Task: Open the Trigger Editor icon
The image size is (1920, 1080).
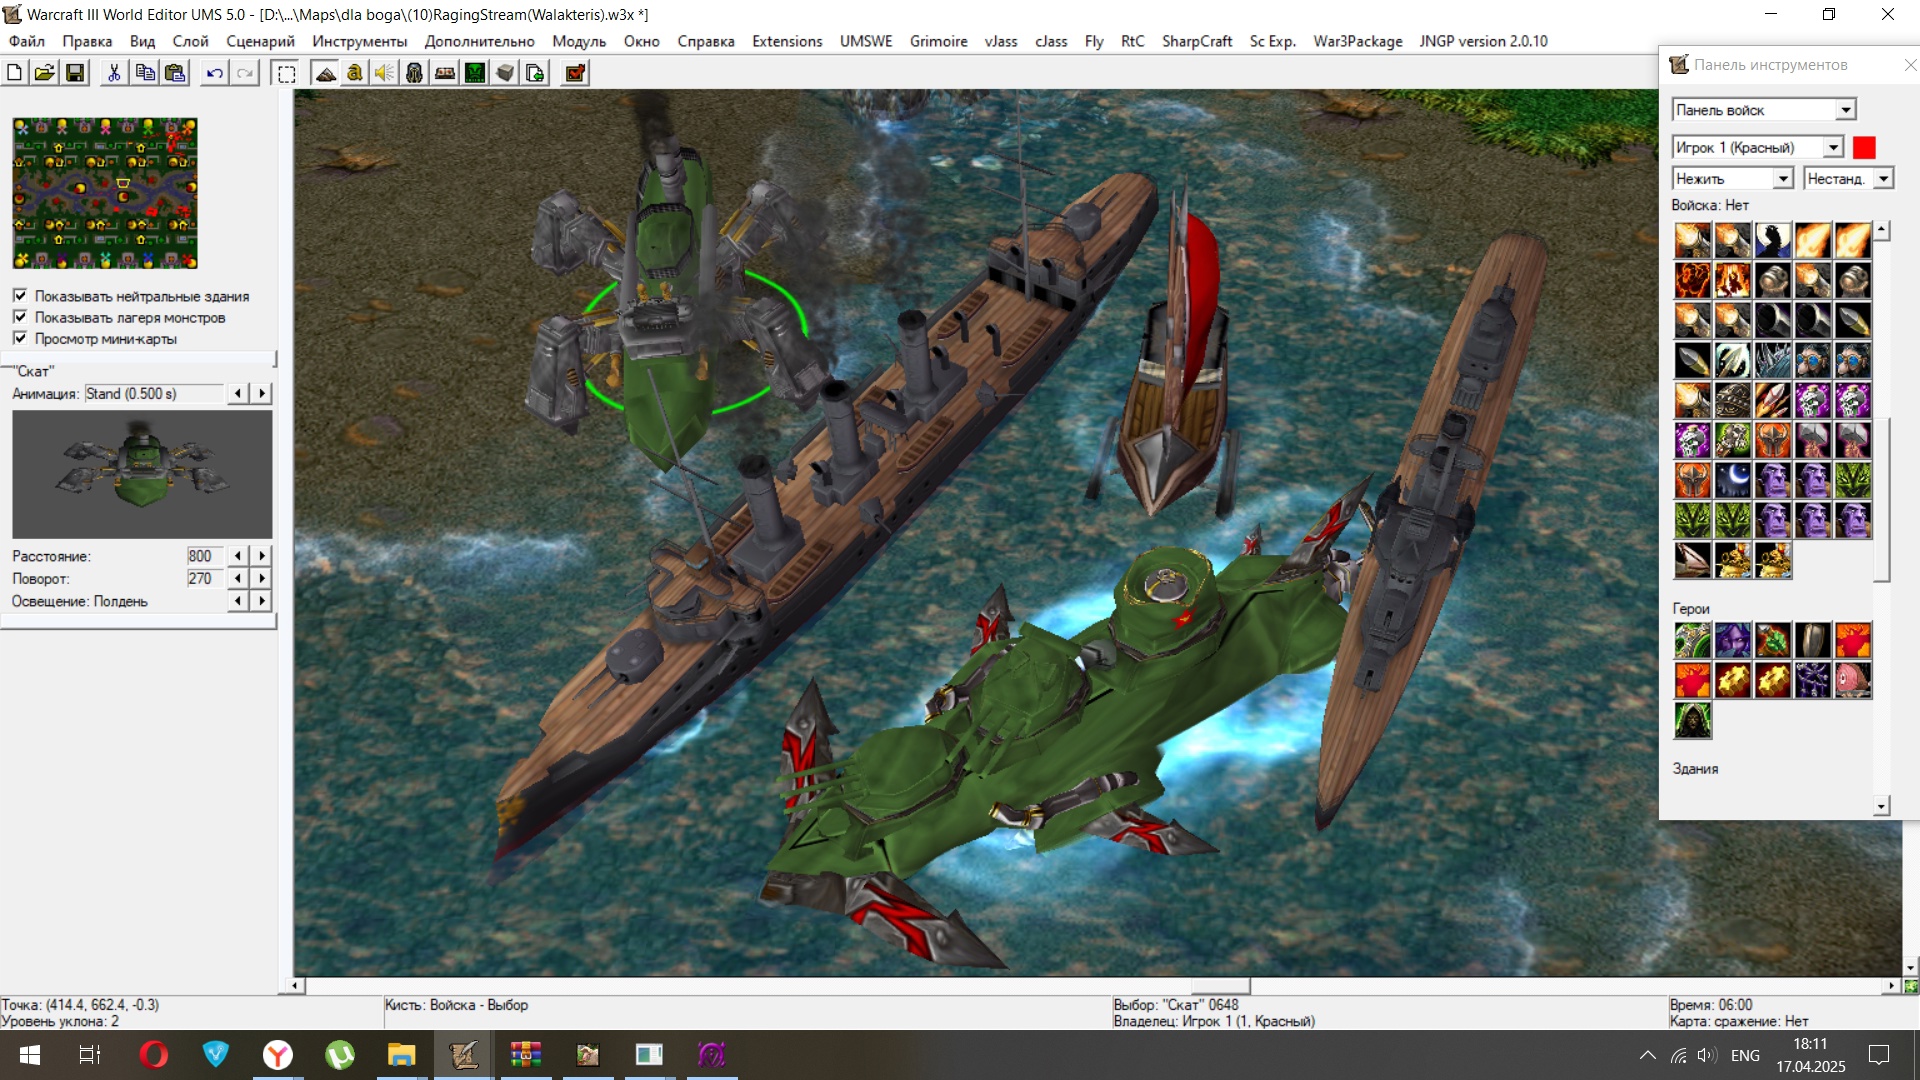Action: pos(355,73)
